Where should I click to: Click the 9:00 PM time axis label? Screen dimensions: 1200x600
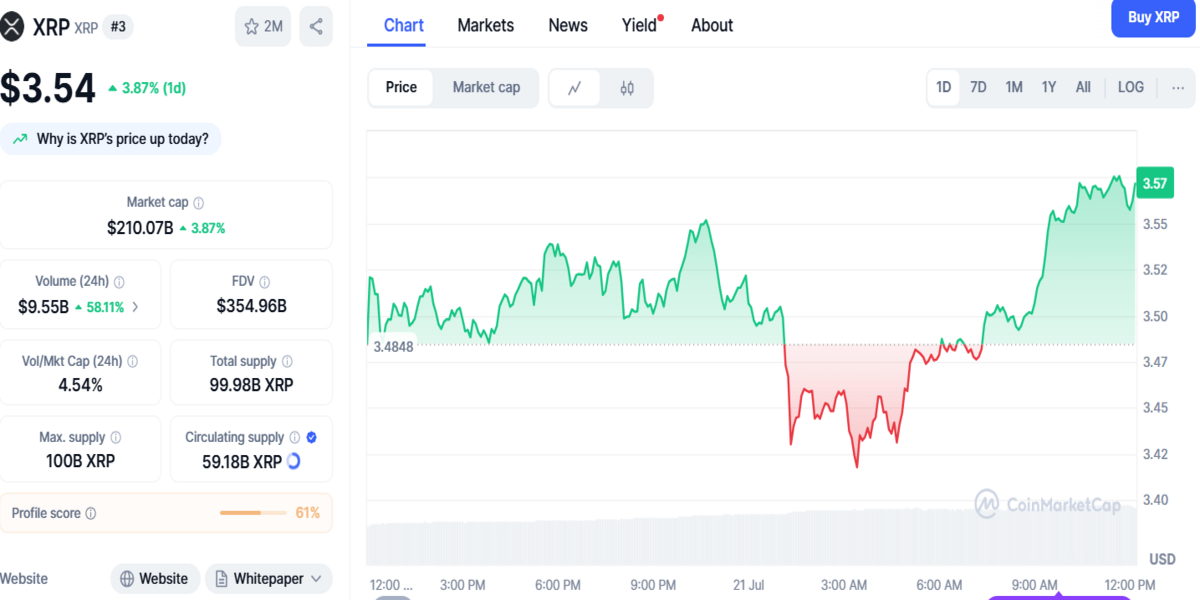pos(653,584)
